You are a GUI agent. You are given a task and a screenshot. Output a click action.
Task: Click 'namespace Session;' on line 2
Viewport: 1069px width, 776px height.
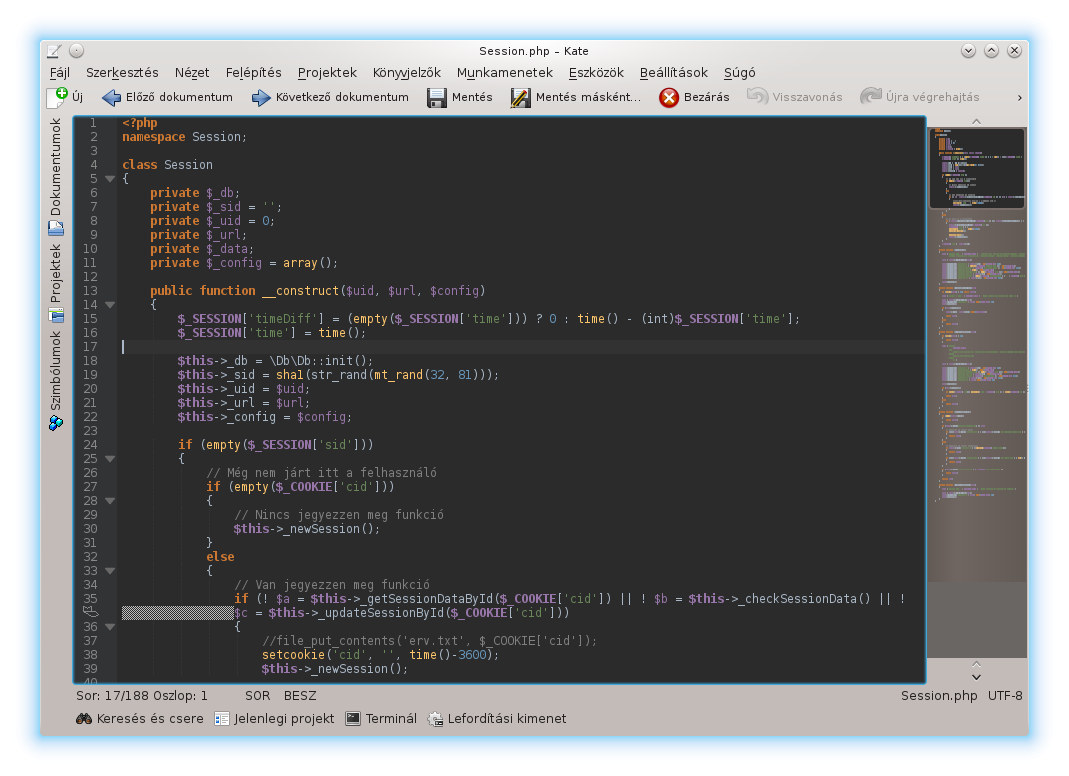pos(185,136)
